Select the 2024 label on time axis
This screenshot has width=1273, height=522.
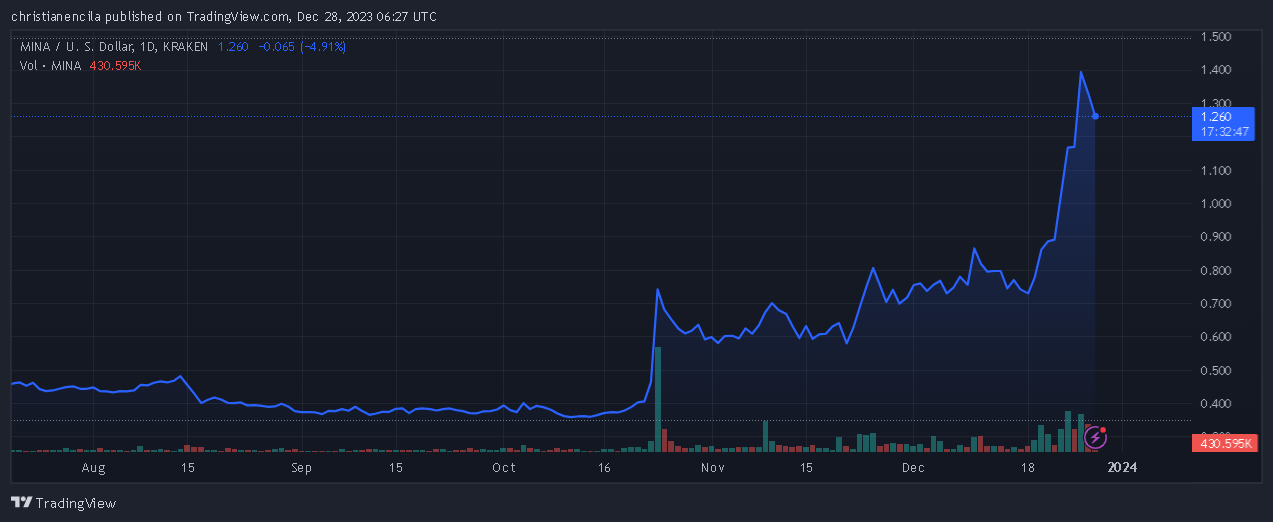click(x=1124, y=467)
